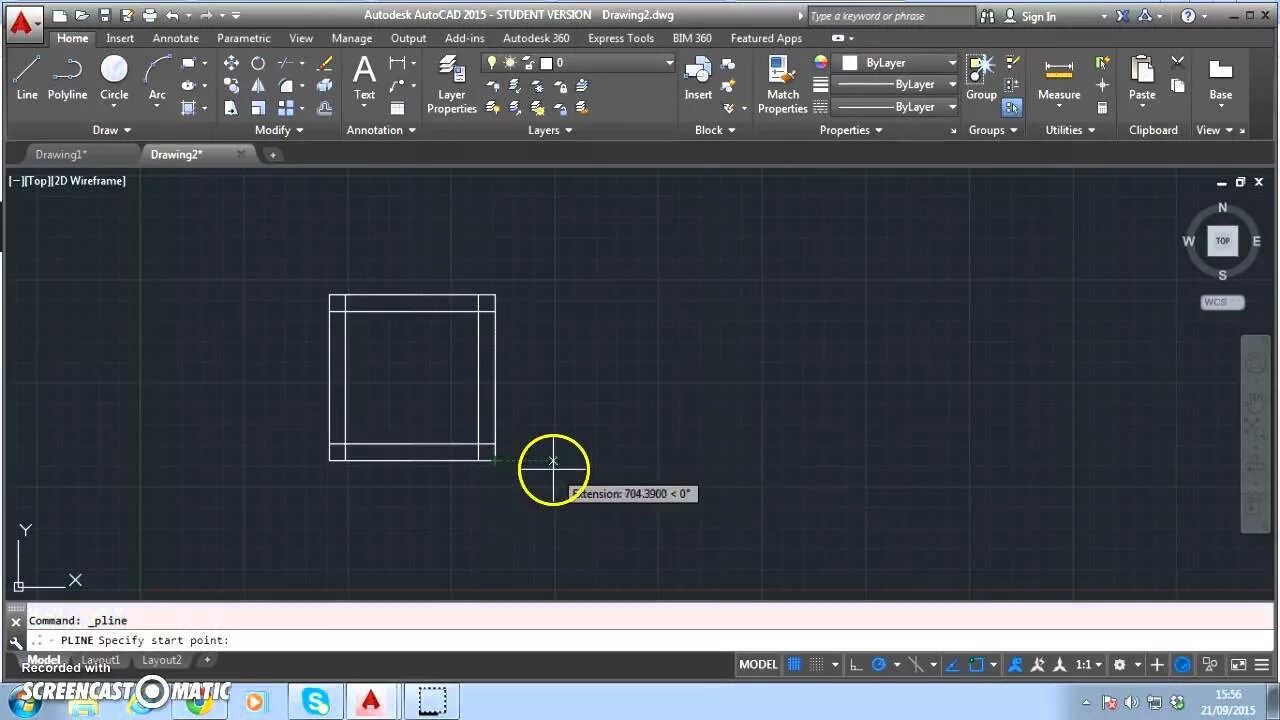Click the Erase tool icon
Screen dimensions: 1280x720
coord(324,63)
